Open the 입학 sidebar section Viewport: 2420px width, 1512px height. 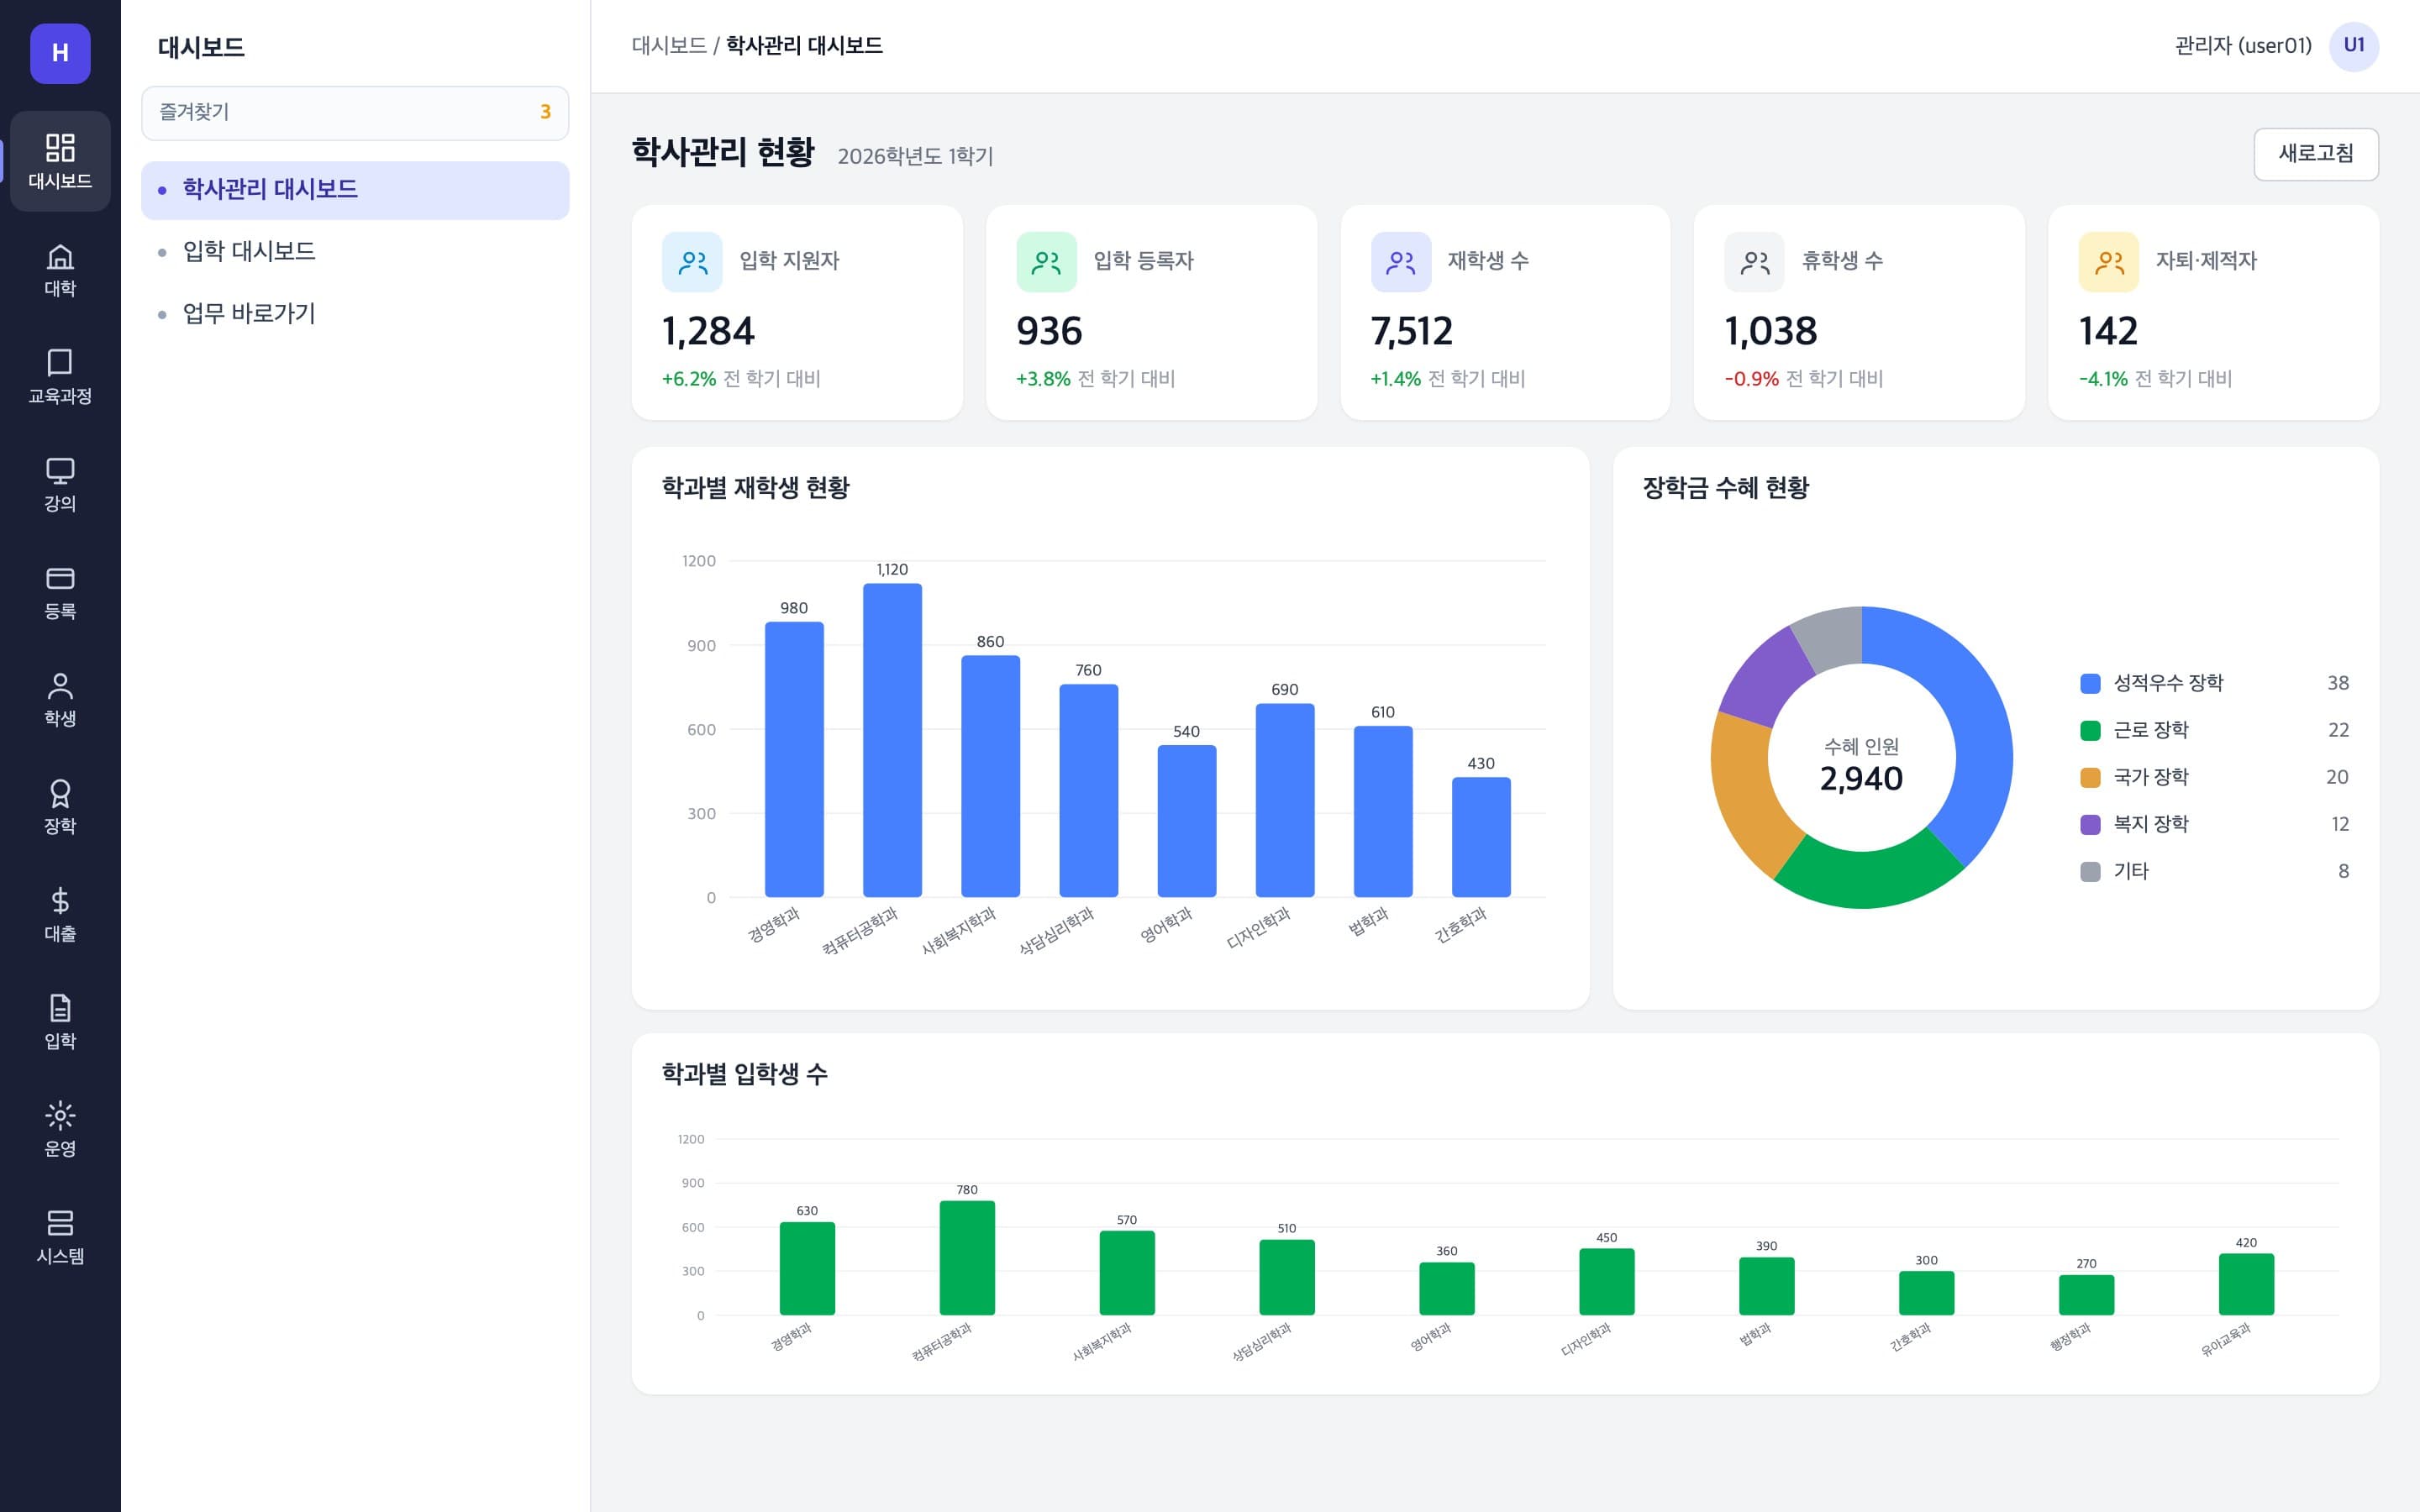point(60,1022)
